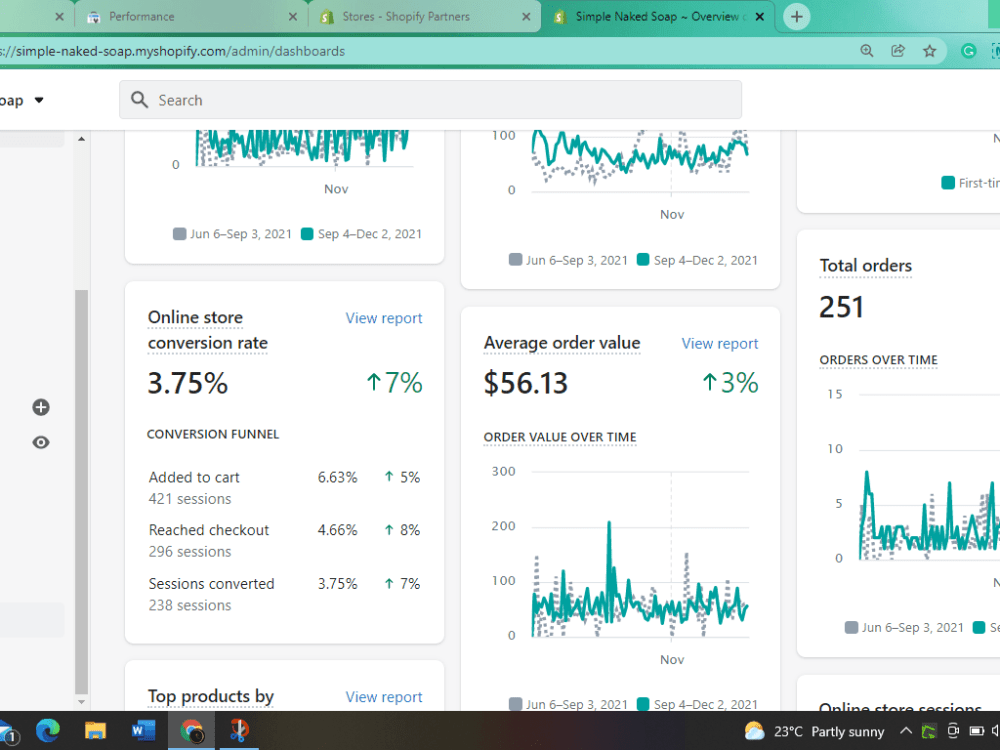Select the Simple Naked Soap Overview tab

click(x=657, y=17)
